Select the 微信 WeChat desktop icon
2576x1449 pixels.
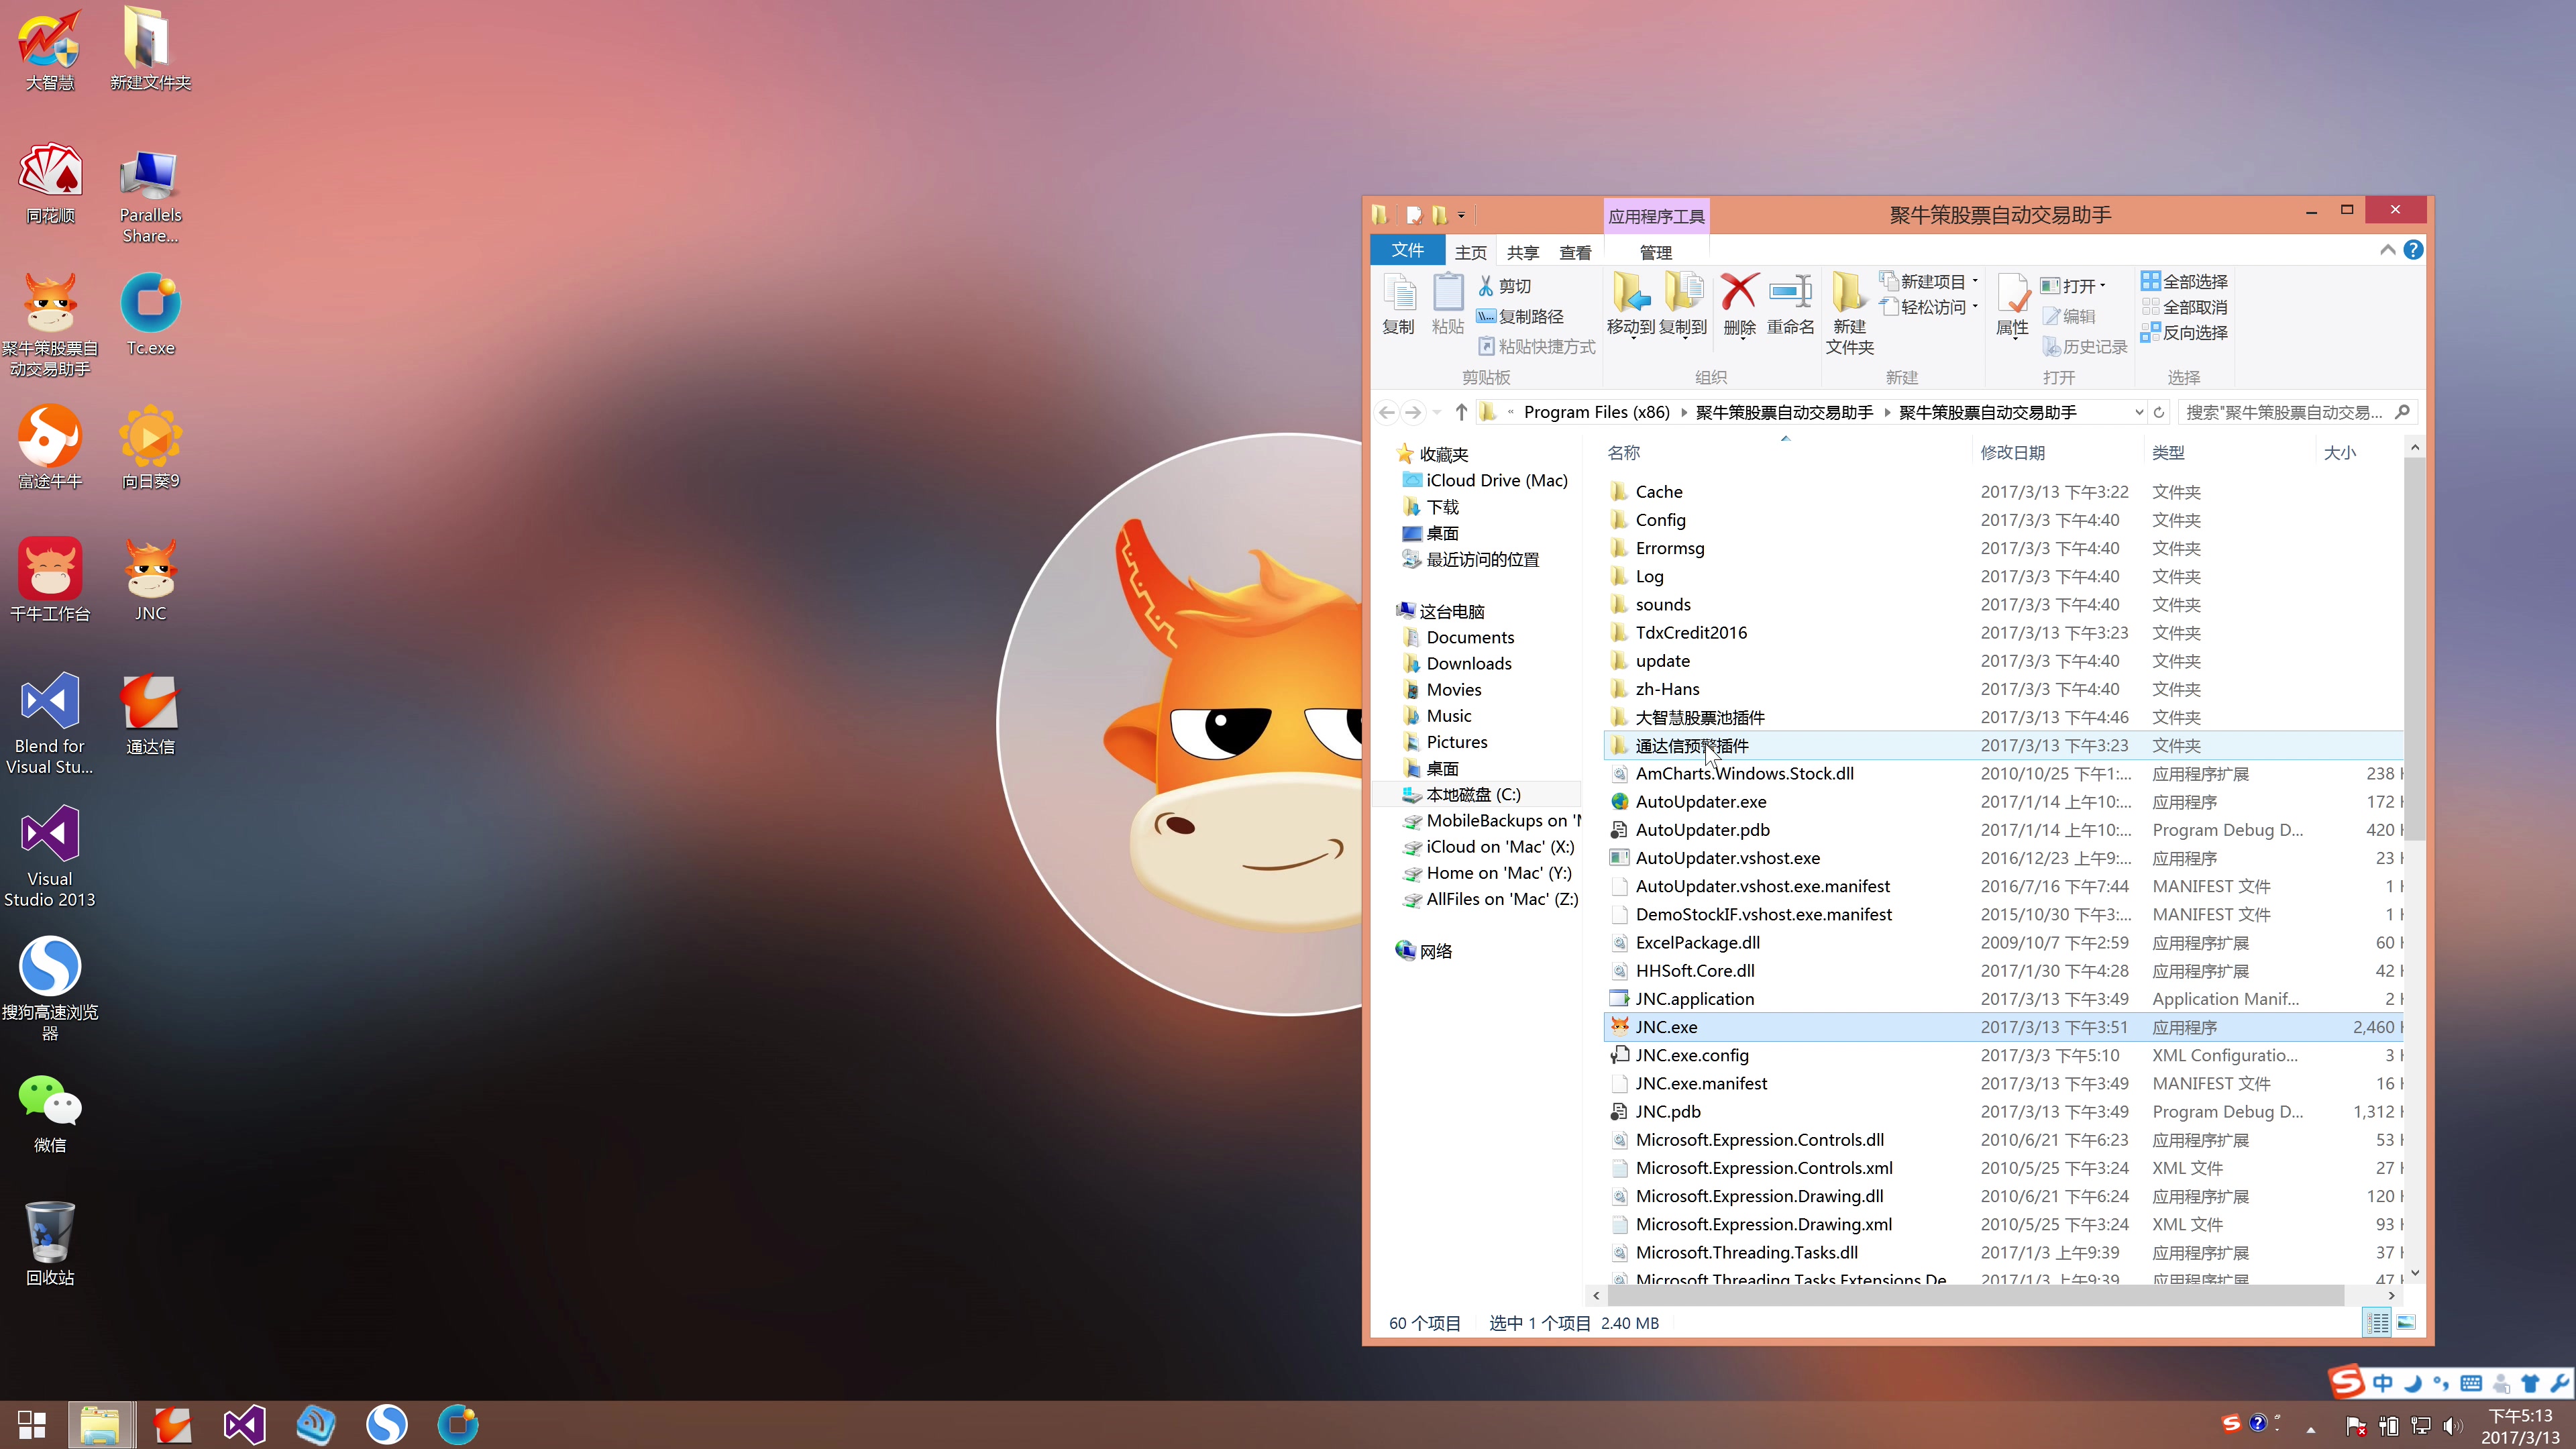(50, 1113)
